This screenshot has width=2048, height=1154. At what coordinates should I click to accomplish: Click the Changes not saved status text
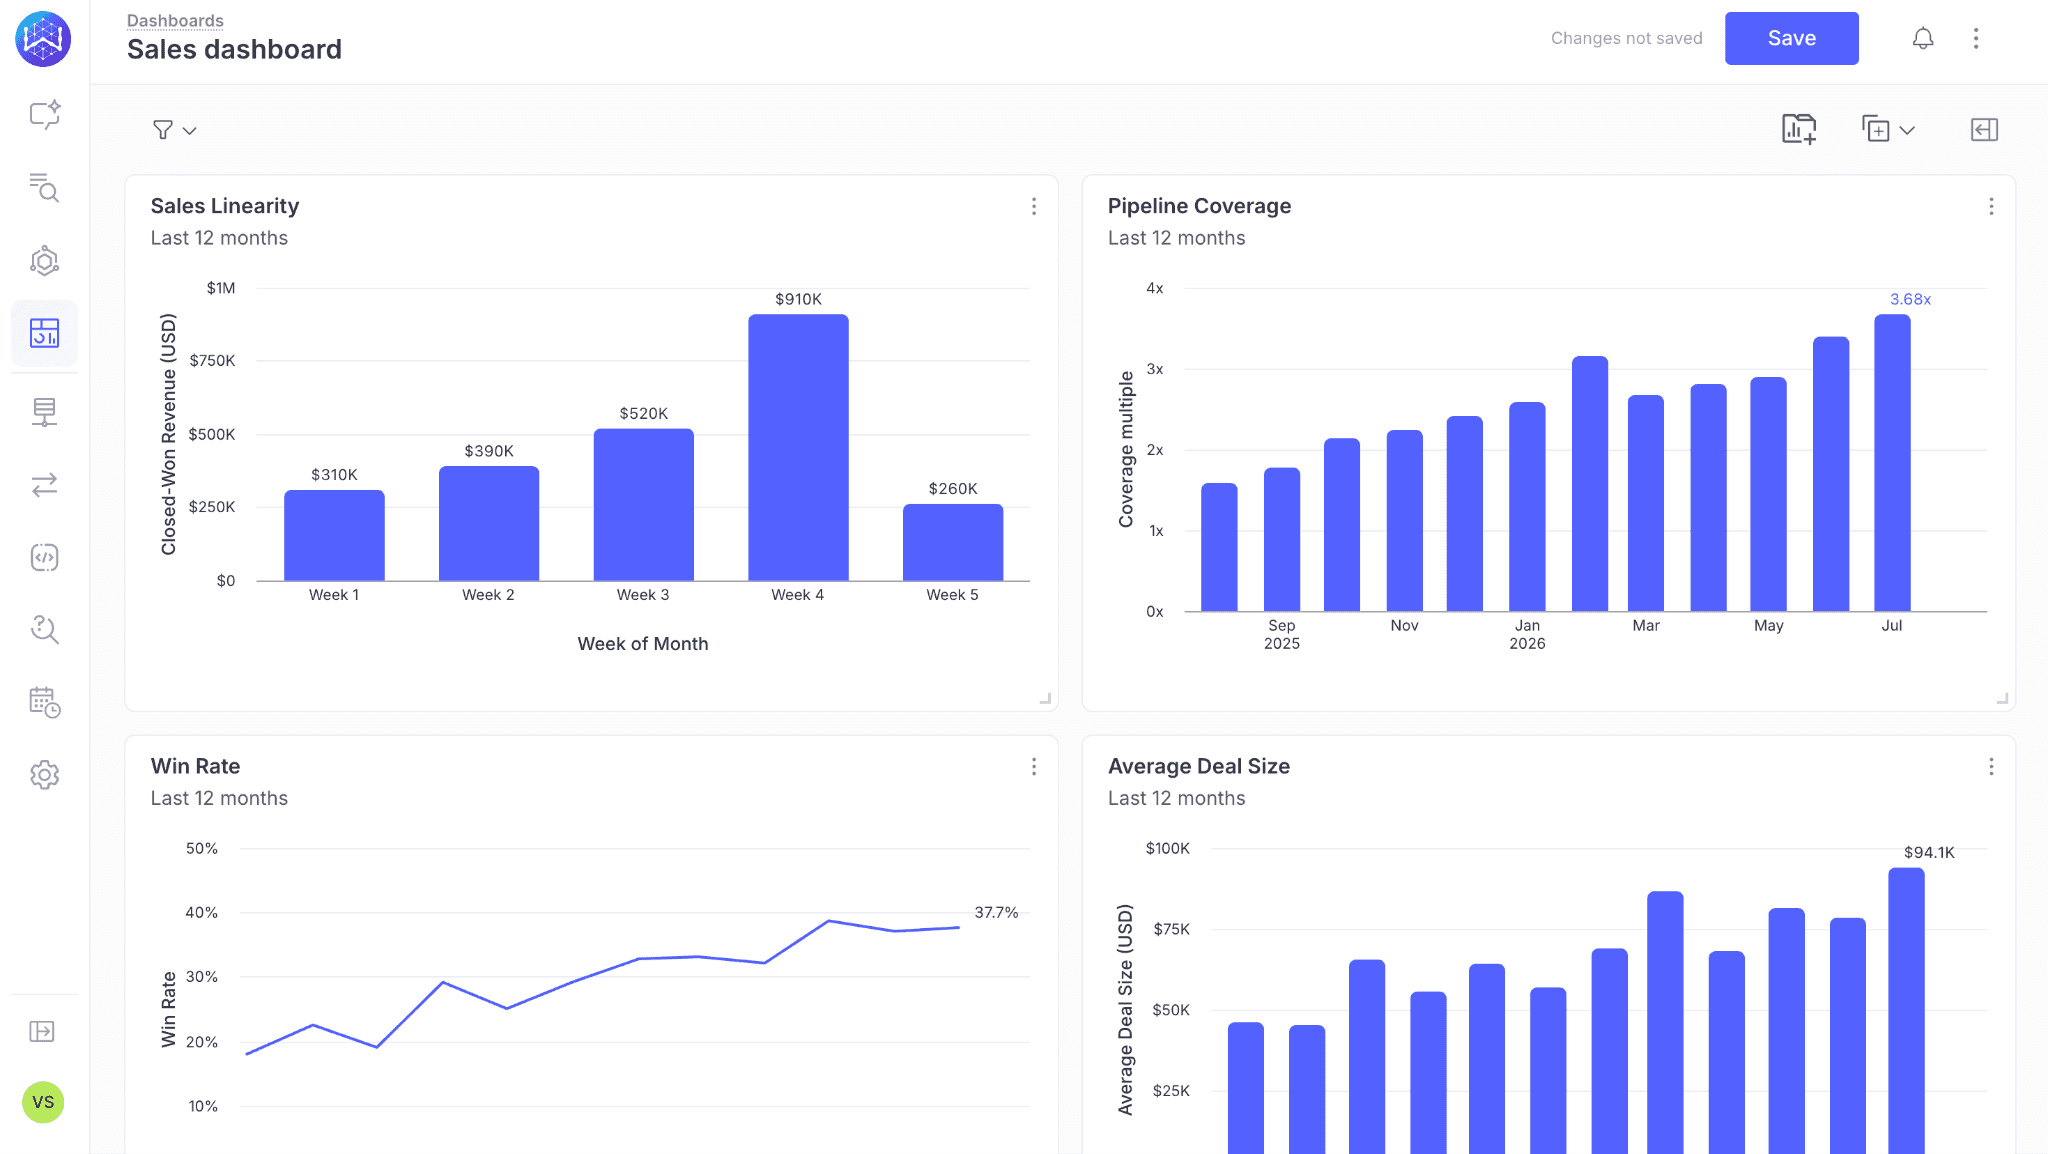pyautogui.click(x=1626, y=38)
